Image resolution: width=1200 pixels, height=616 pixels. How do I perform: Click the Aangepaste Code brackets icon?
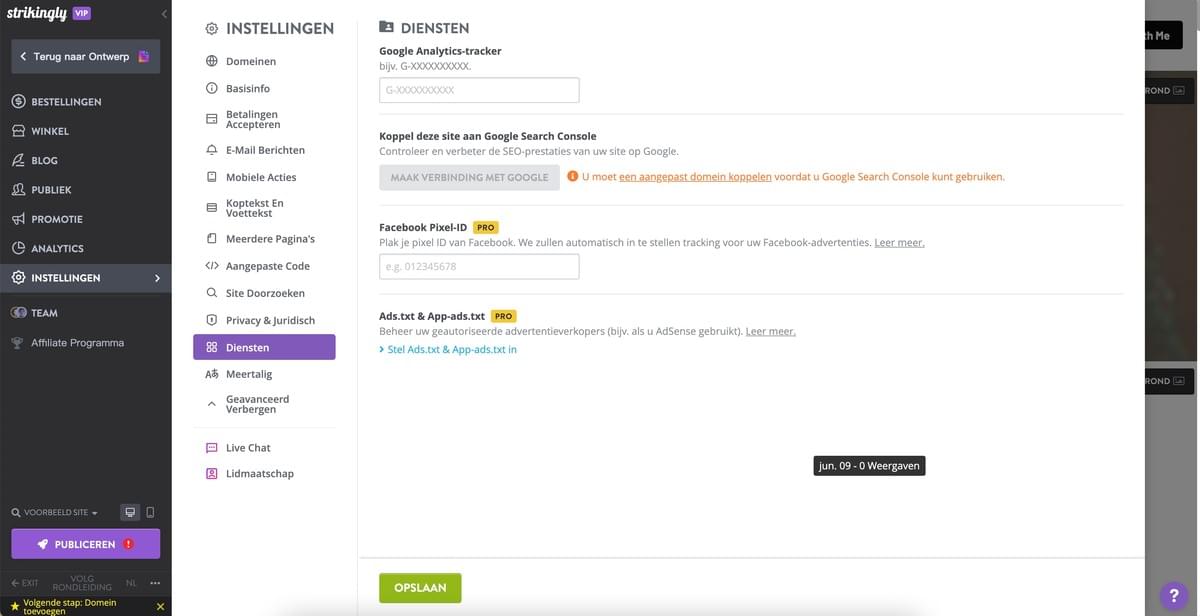(212, 266)
